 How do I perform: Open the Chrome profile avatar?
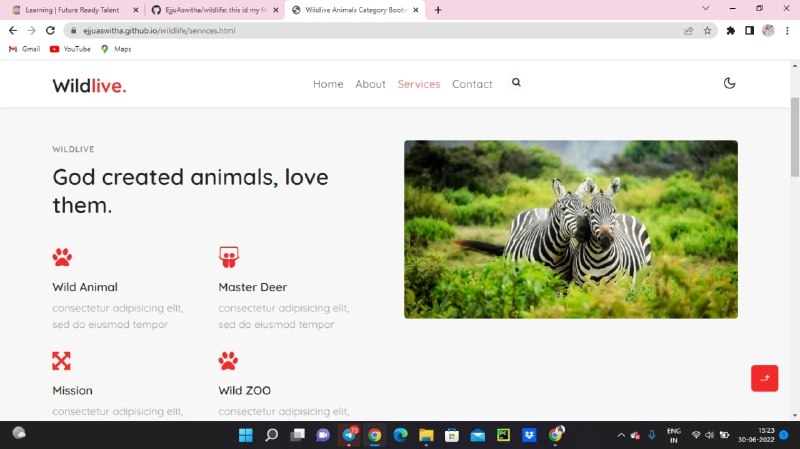[768, 31]
